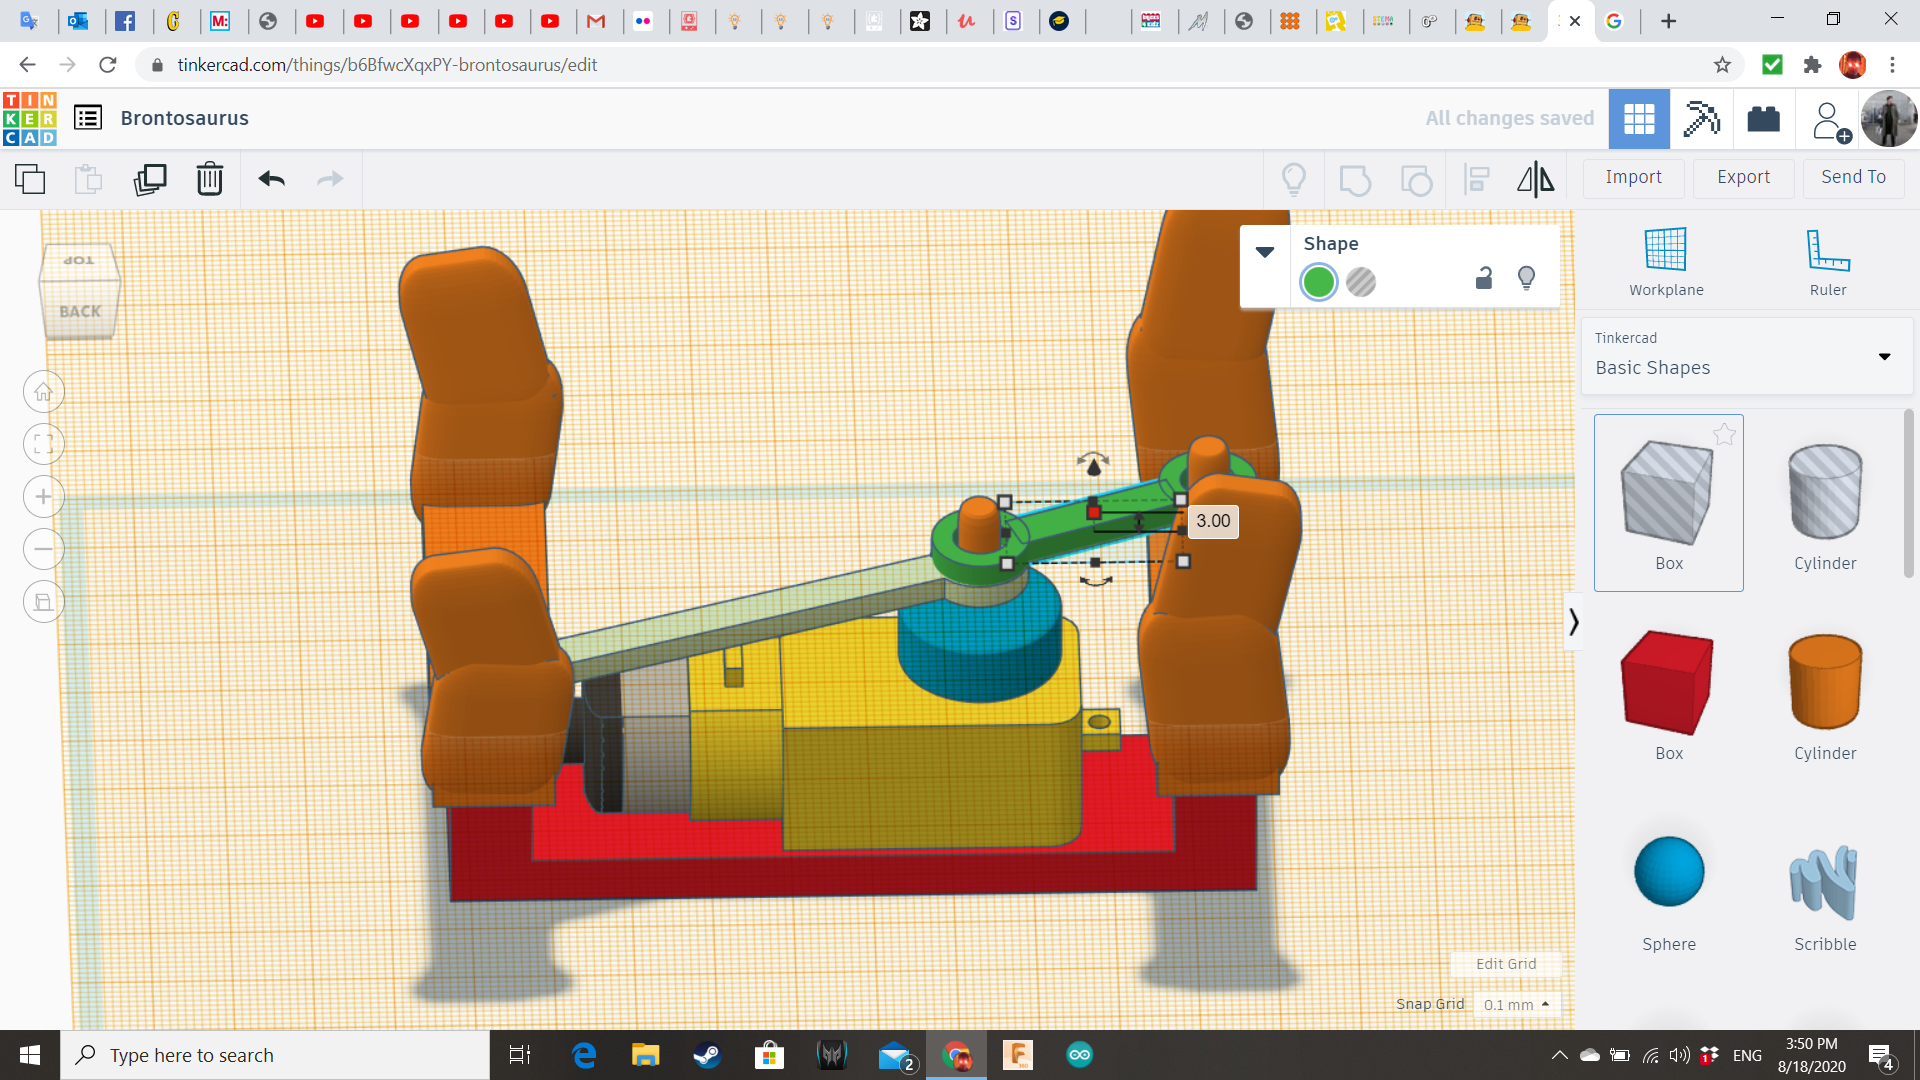Viewport: 1920px width, 1080px height.
Task: Toggle shape visibility with the lightbulb icon
Action: point(1526,279)
